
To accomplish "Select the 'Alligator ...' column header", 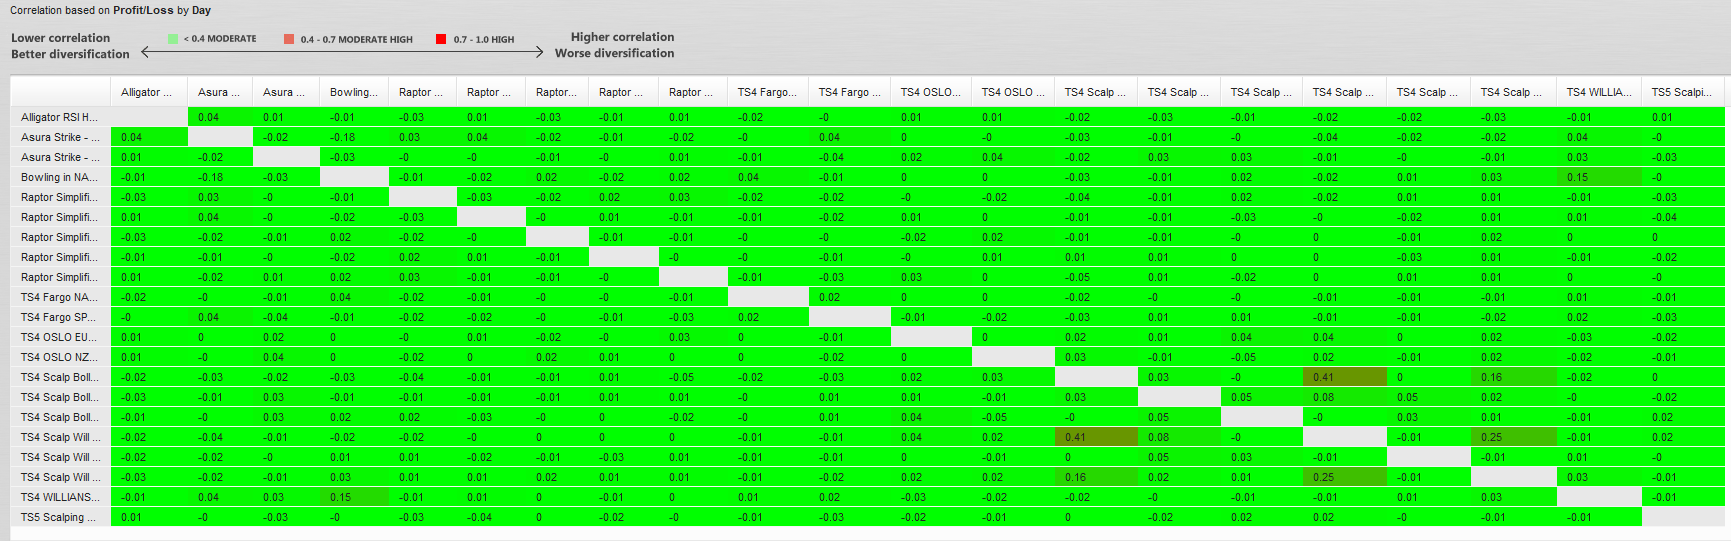I will pyautogui.click(x=148, y=92).
